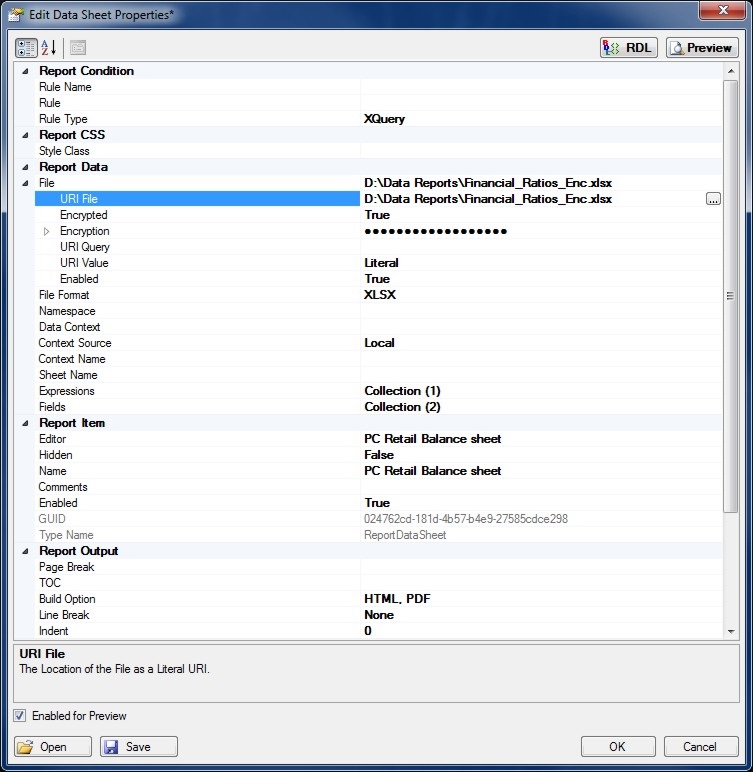
Task: Click the Cancel button
Action: click(x=699, y=746)
